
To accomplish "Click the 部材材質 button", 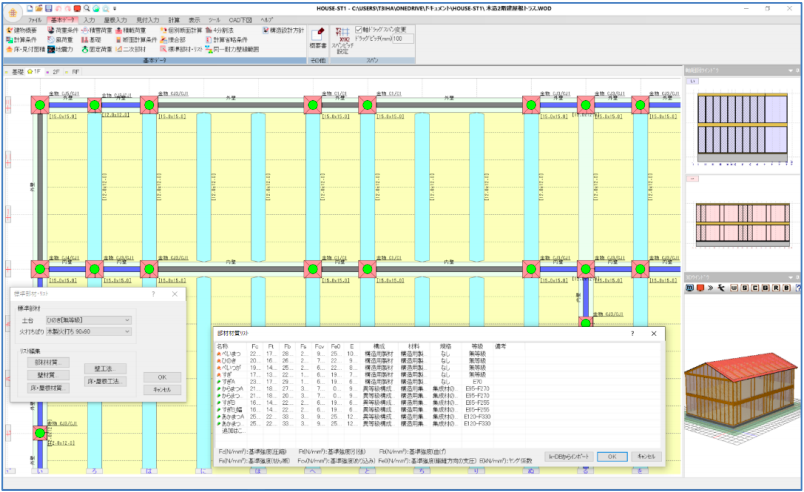I will pos(48,362).
